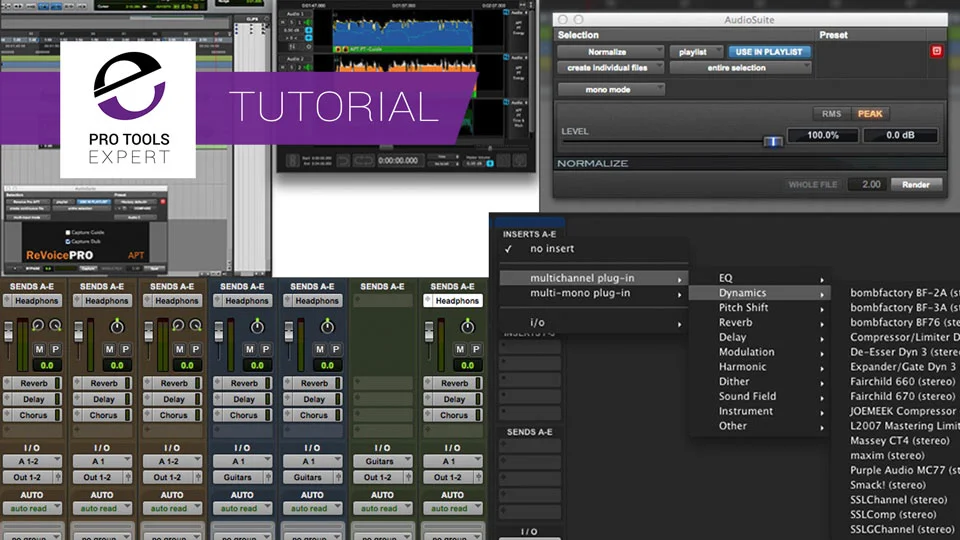Switch Normalize mode to RMS

pyautogui.click(x=831, y=114)
